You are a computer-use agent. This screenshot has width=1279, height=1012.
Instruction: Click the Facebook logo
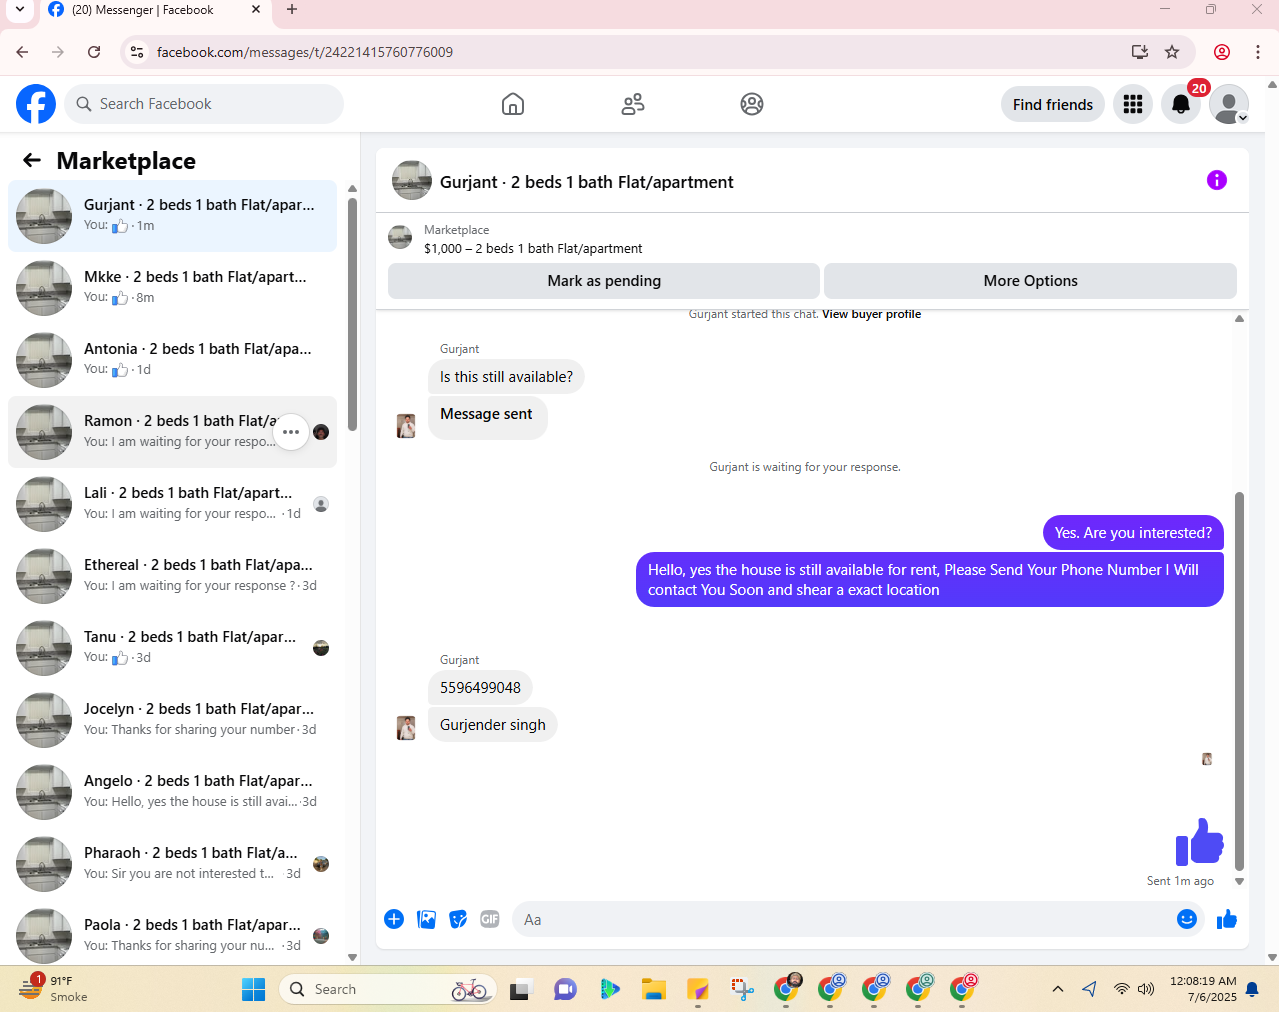(x=36, y=104)
